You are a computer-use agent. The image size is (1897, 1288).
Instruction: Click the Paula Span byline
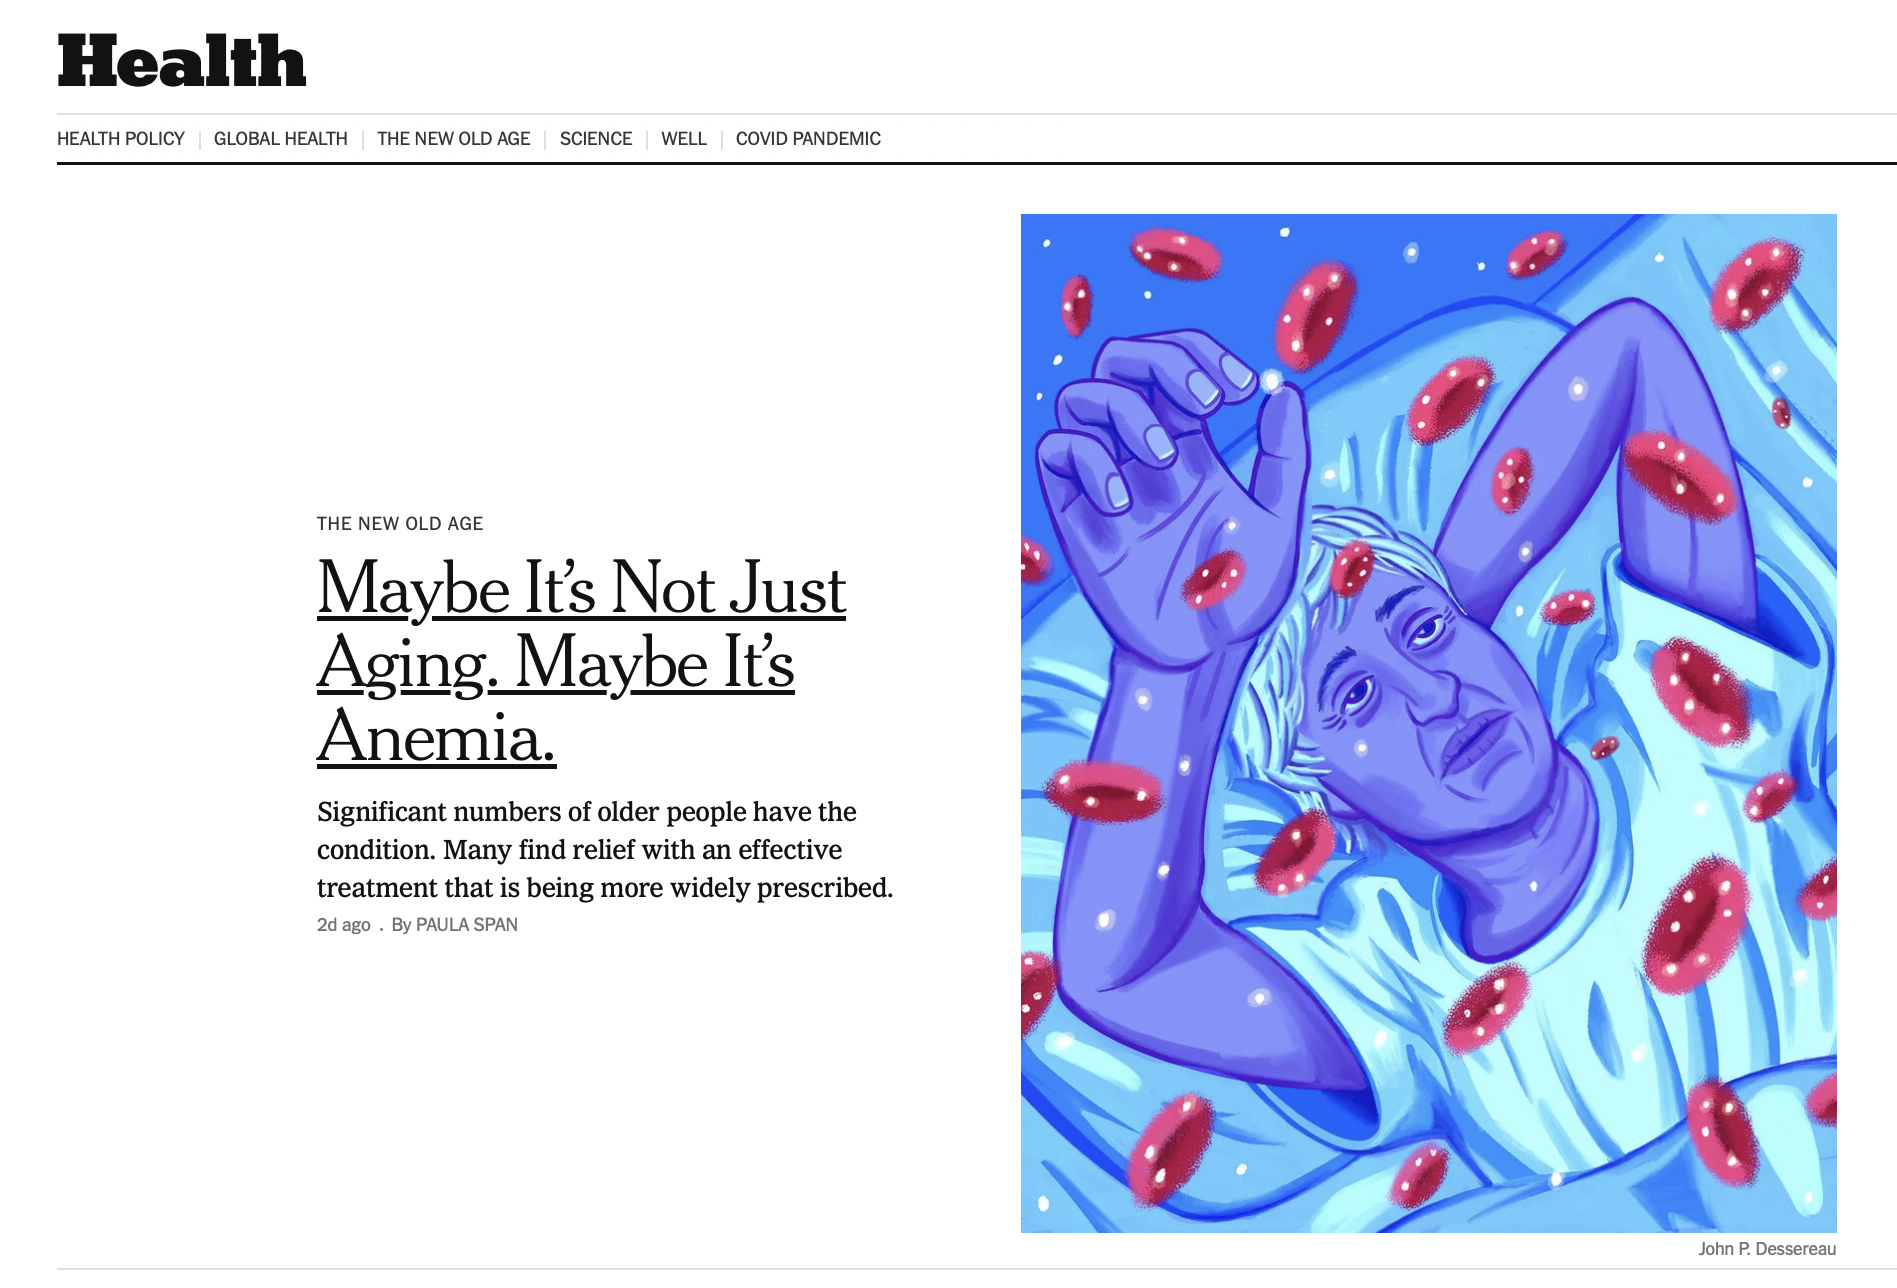click(455, 925)
